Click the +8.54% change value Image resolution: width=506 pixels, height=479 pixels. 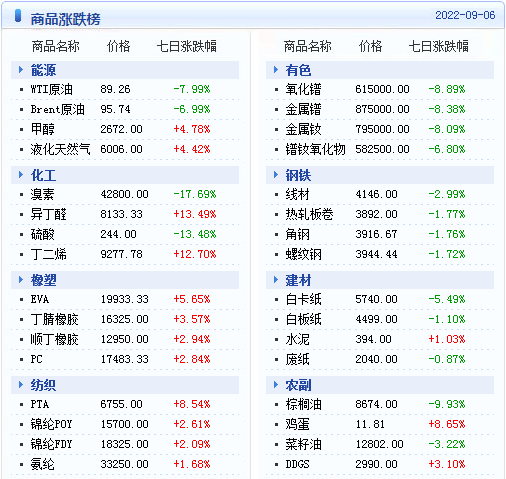tap(192, 404)
